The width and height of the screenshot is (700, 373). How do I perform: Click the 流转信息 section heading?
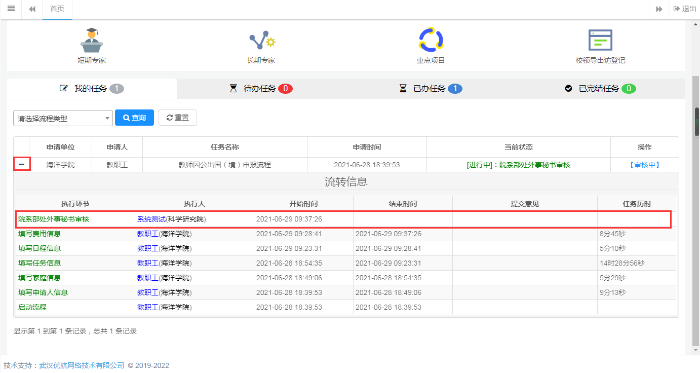pos(346,182)
